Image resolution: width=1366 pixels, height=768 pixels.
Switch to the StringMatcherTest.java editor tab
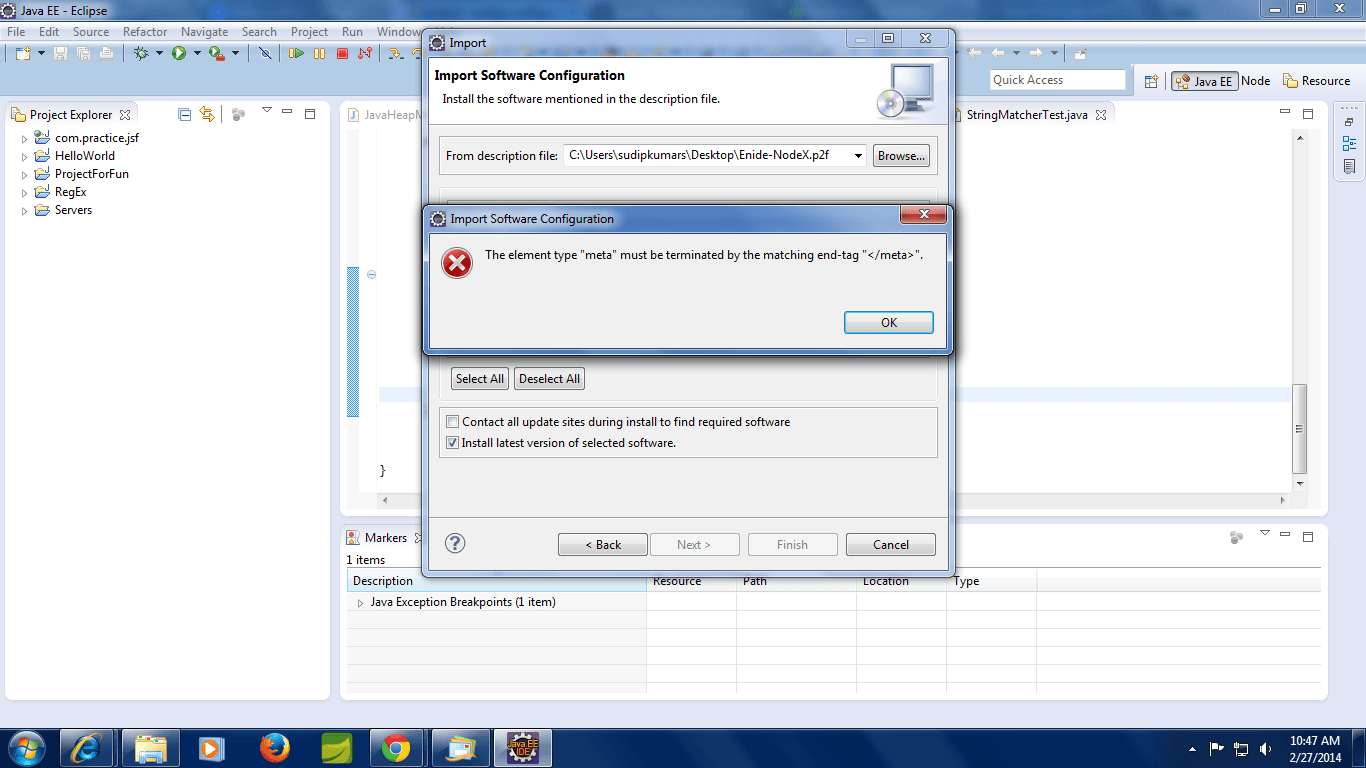[1027, 115]
